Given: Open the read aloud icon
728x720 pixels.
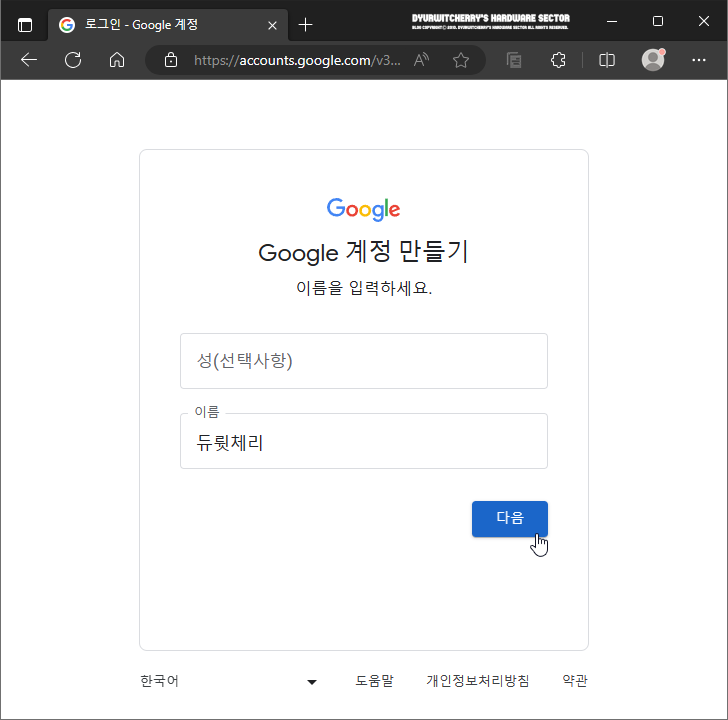Looking at the screenshot, I should pyautogui.click(x=421, y=60).
